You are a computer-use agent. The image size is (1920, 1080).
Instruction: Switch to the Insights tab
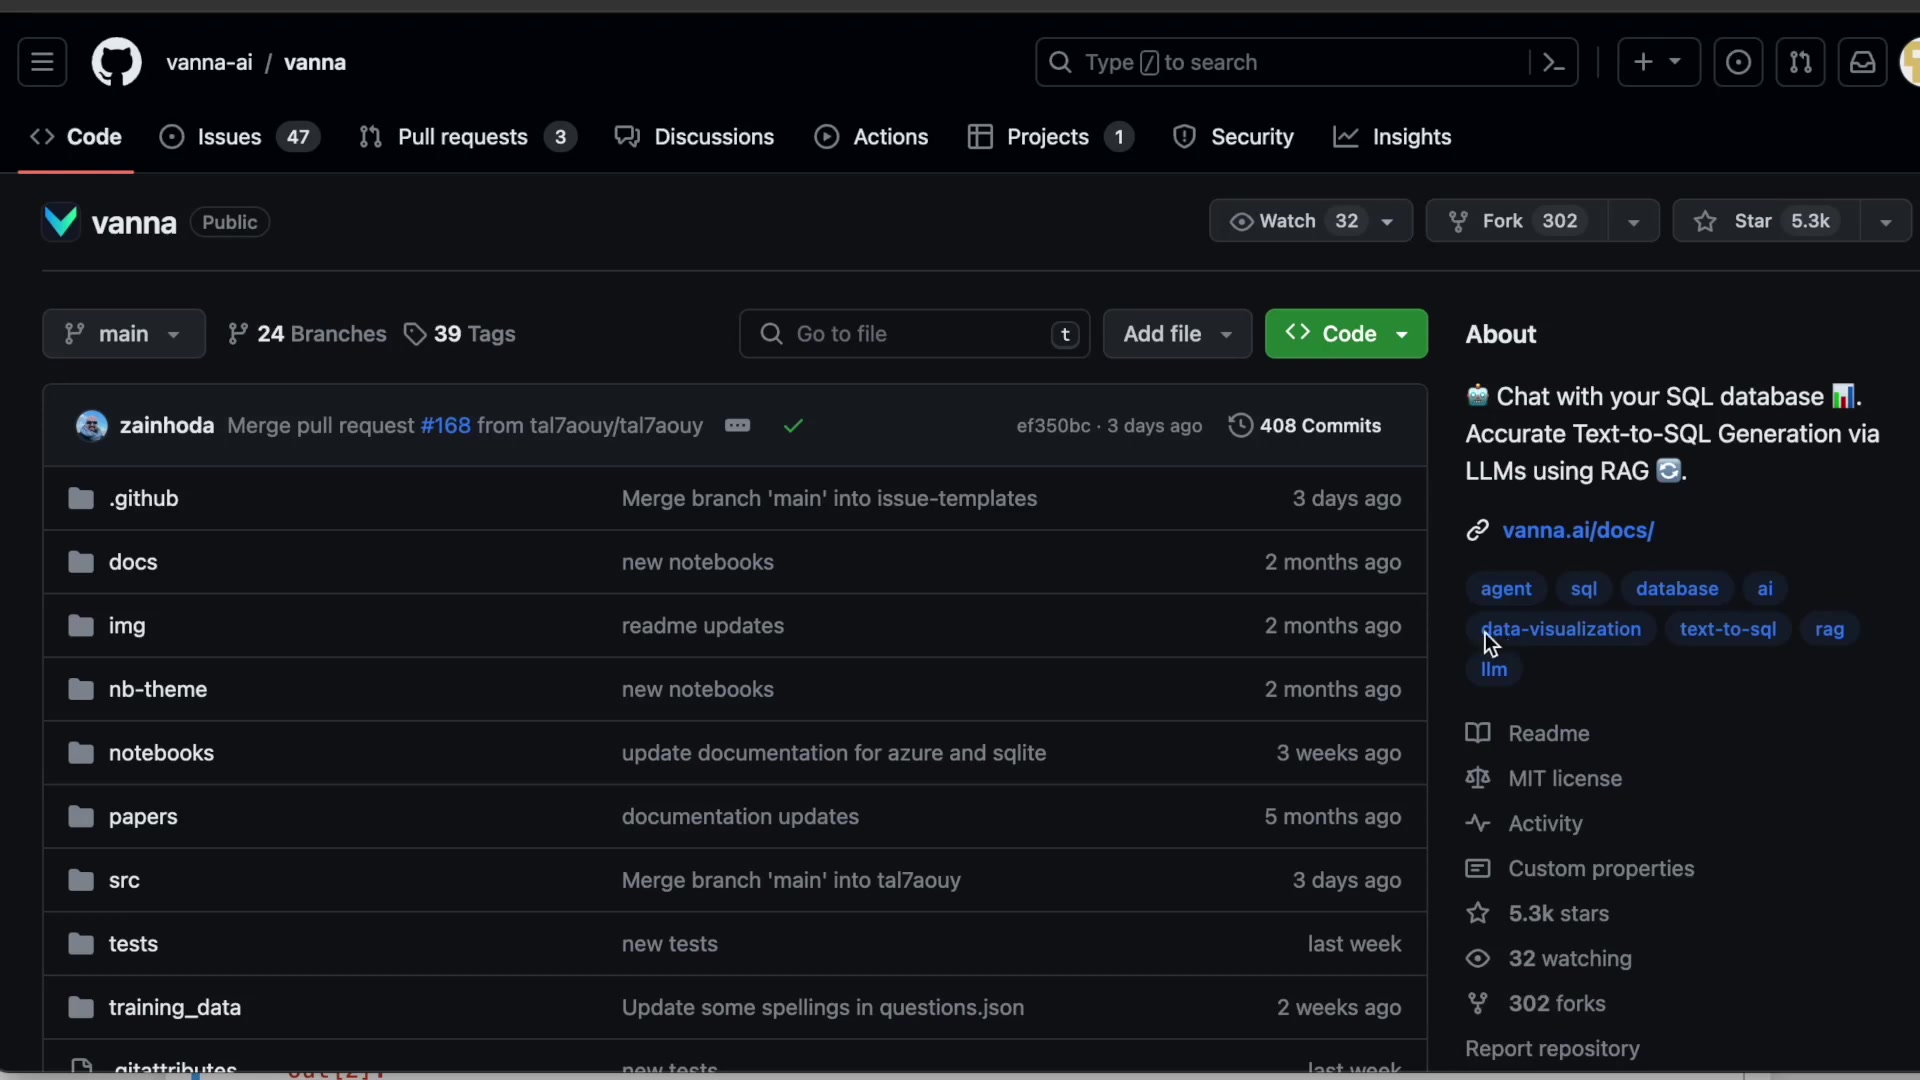[x=1392, y=137]
